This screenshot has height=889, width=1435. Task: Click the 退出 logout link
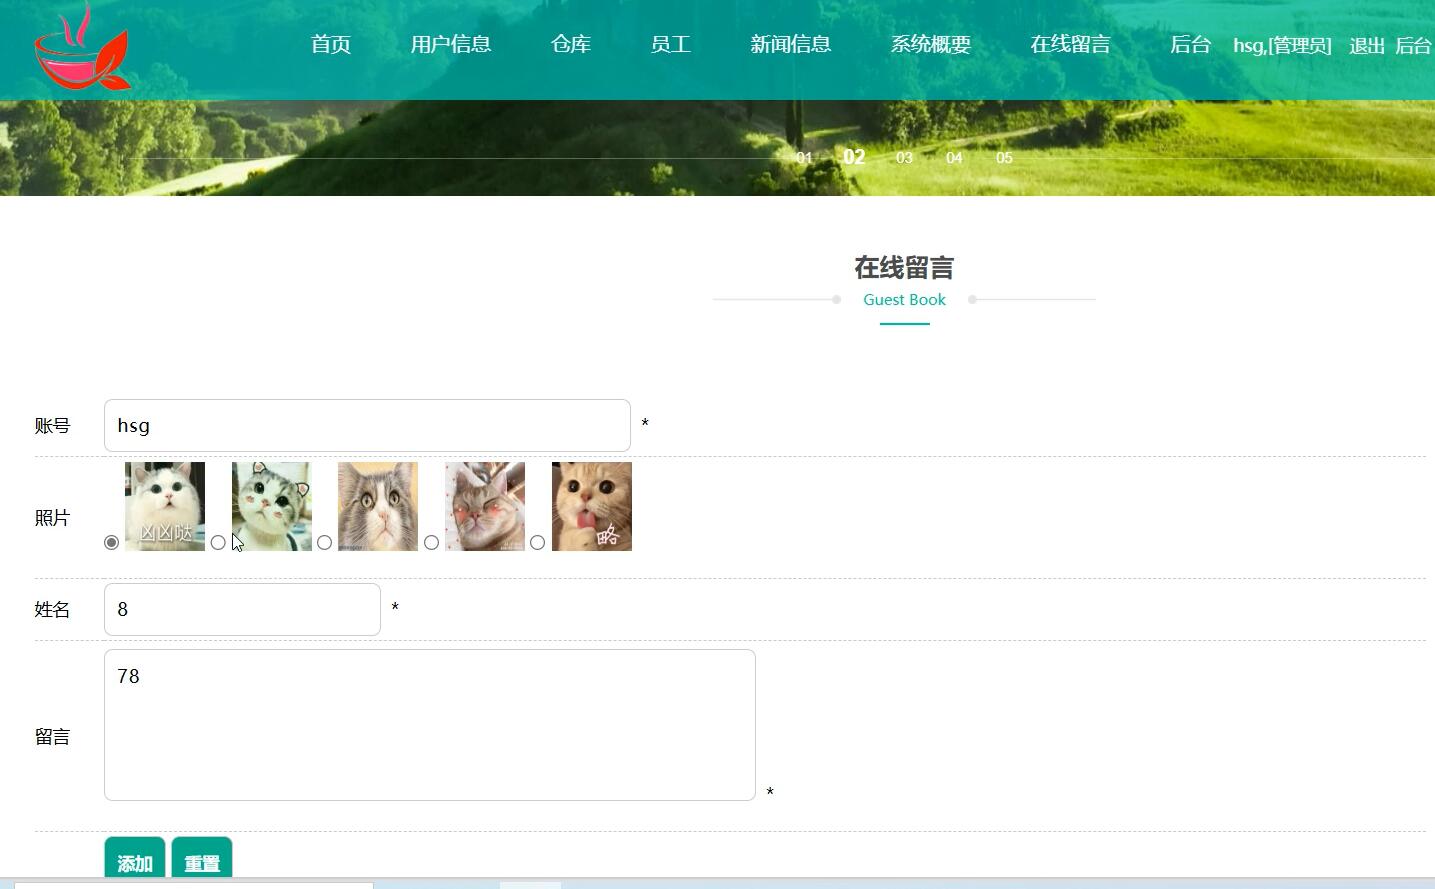point(1367,46)
